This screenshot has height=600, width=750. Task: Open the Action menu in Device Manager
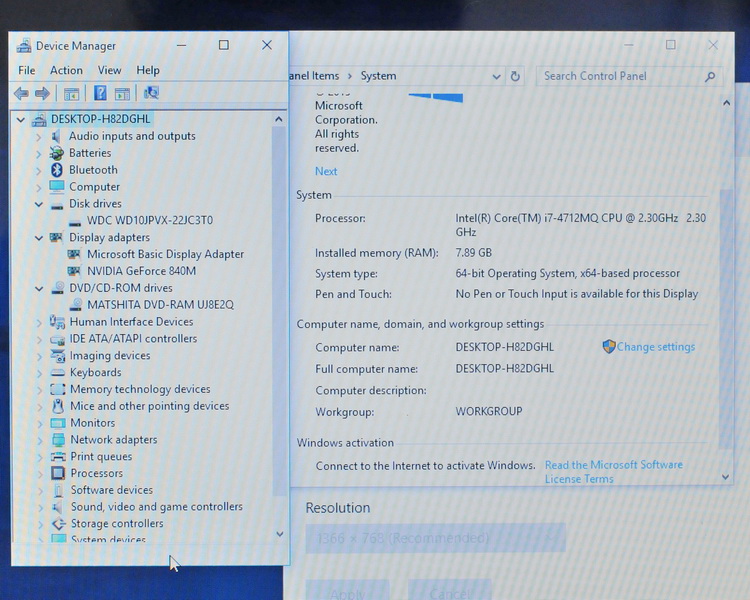[66, 70]
